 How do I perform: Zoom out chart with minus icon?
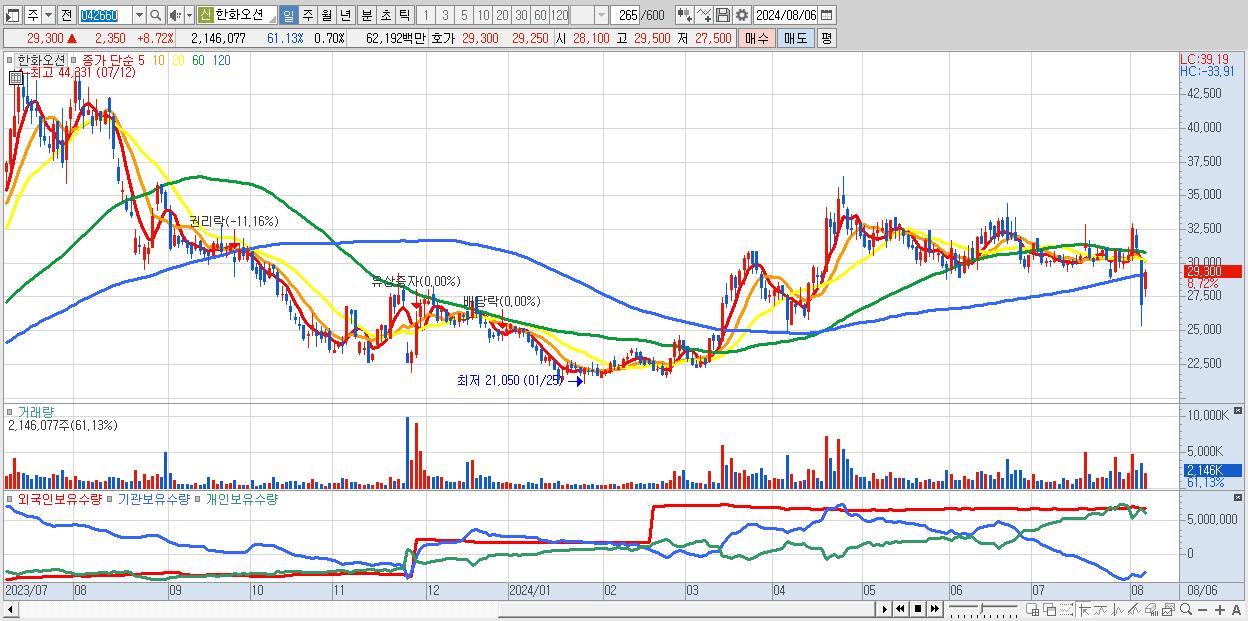point(1202,610)
